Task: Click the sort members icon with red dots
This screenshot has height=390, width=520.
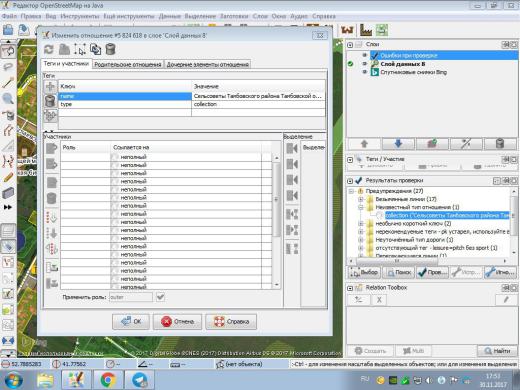Action: click(x=51, y=217)
